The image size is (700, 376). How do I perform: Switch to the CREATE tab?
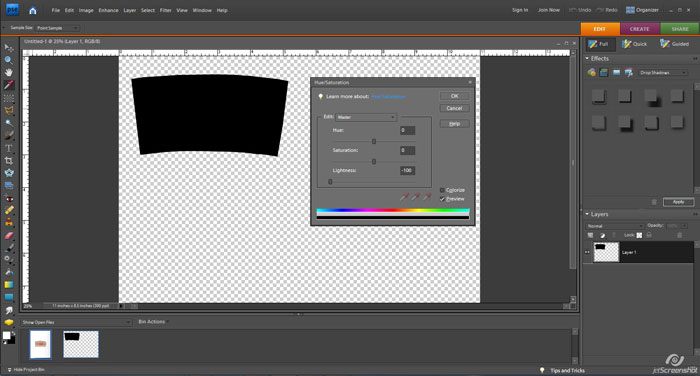pos(640,29)
